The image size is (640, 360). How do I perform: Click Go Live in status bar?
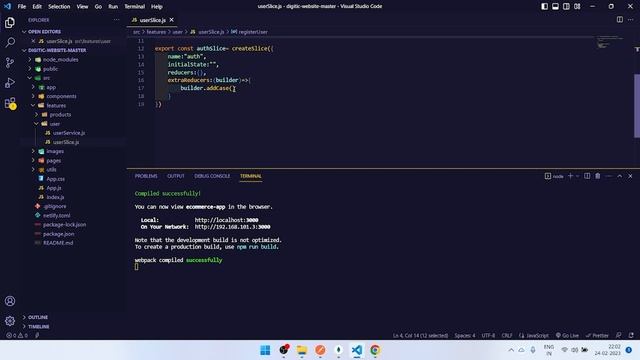coord(567,336)
